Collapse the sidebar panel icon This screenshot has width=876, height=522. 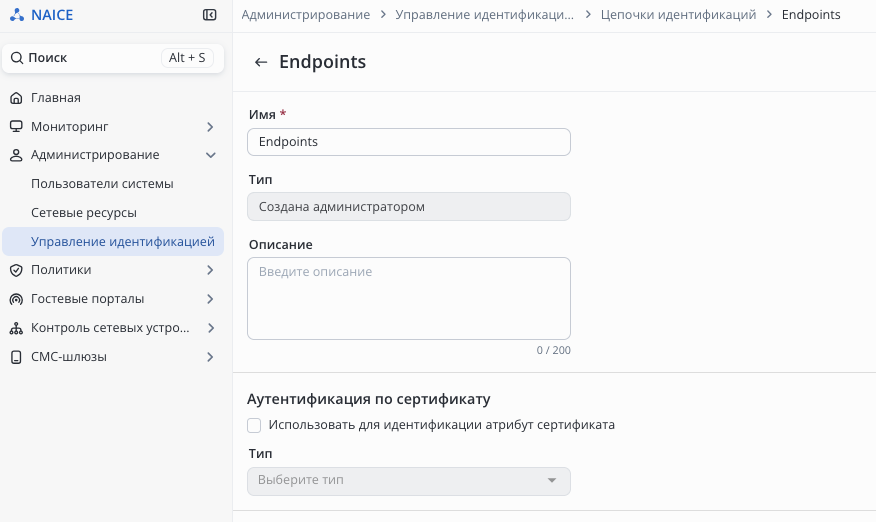209,15
